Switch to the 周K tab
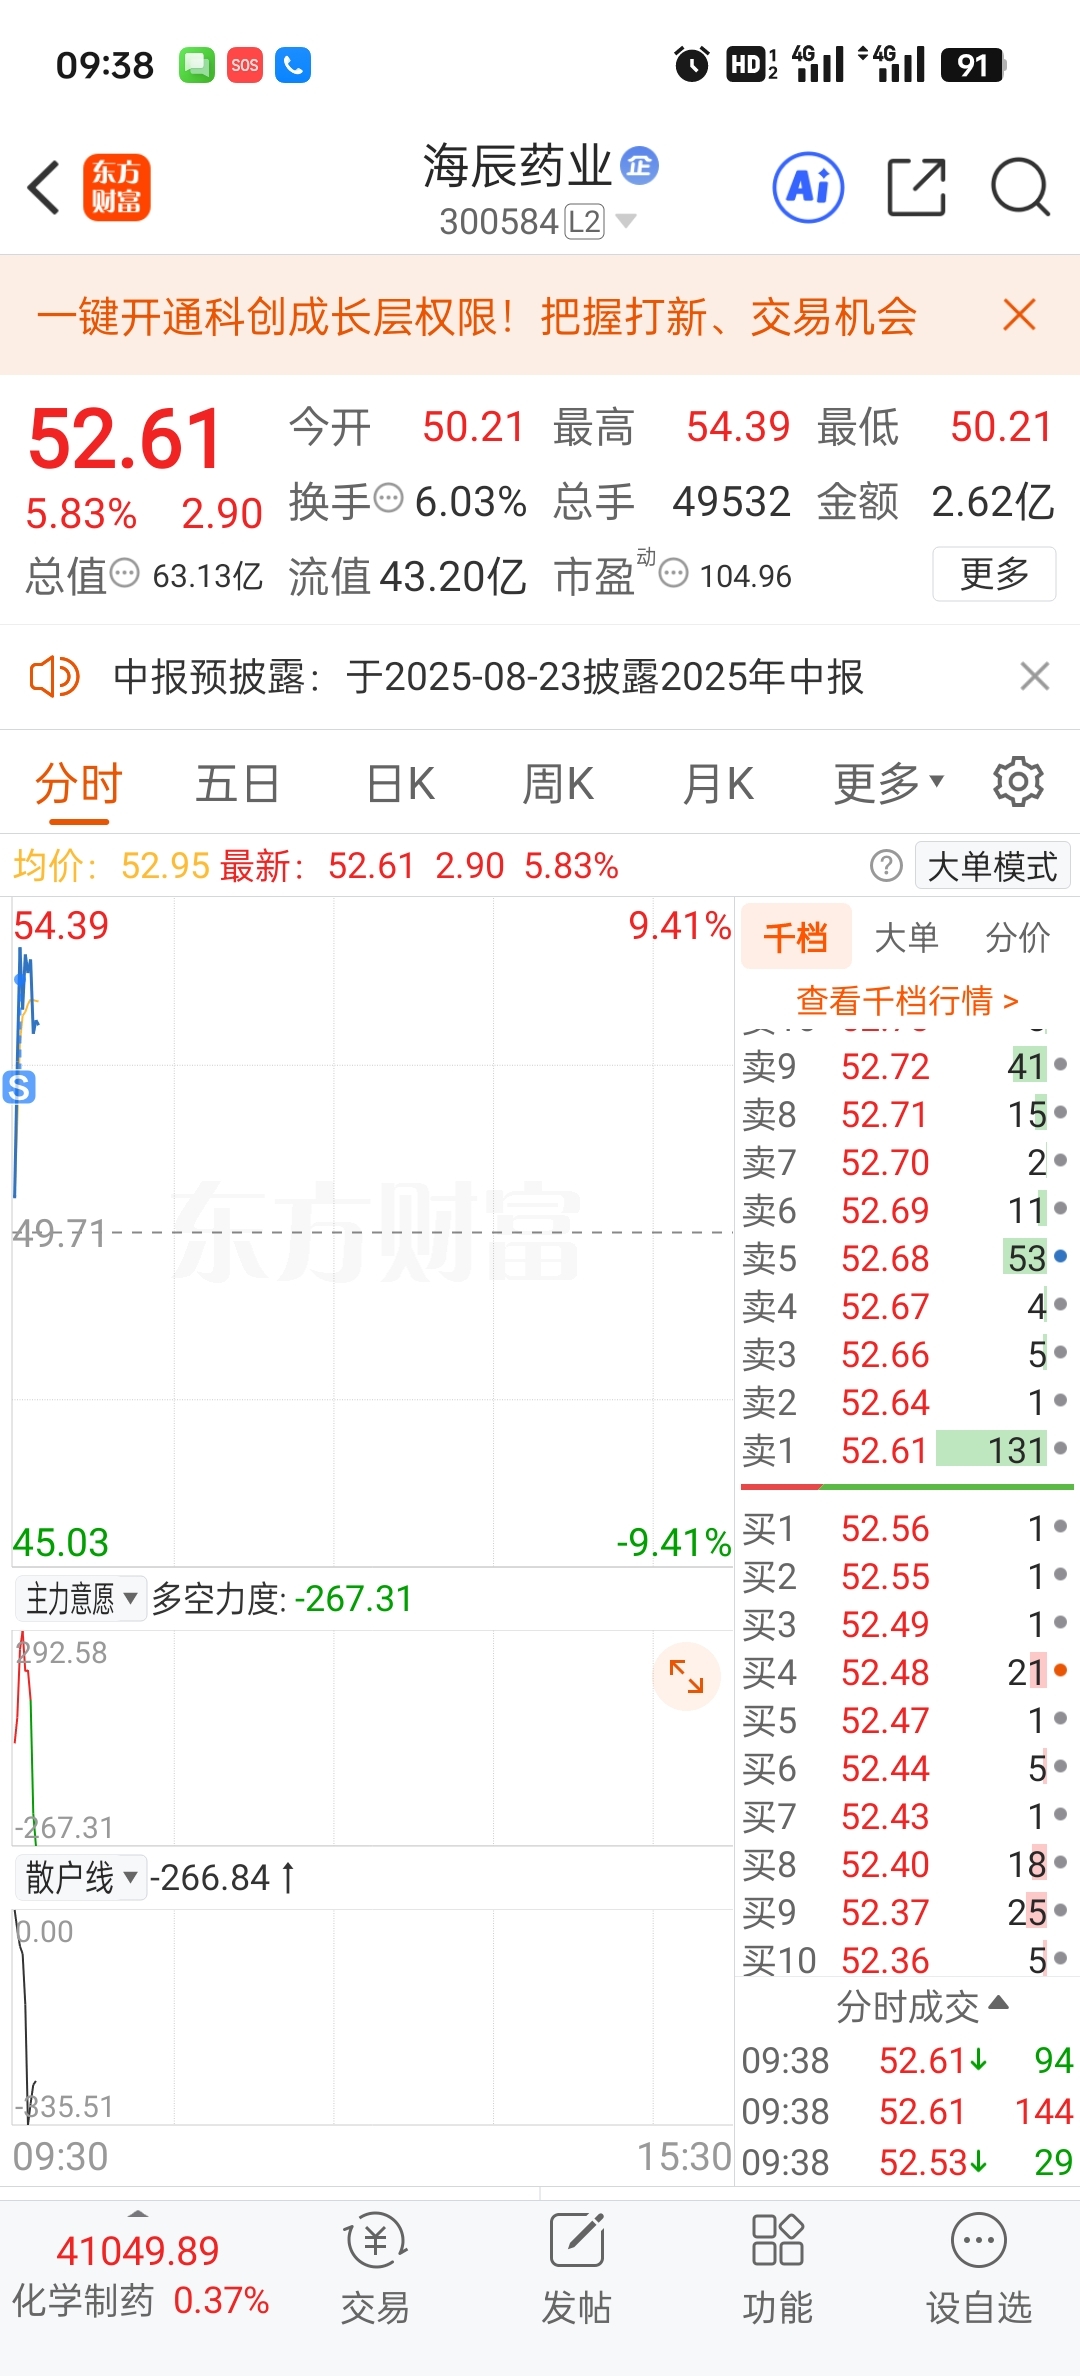Image resolution: width=1080 pixels, height=2376 pixels. point(558,783)
